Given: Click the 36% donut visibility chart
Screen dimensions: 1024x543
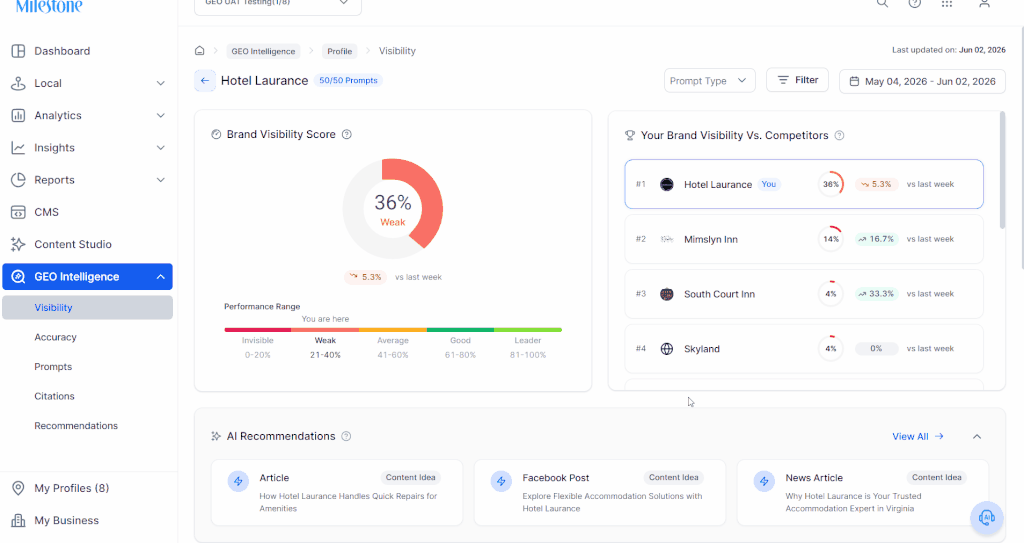Looking at the screenshot, I should point(392,208).
